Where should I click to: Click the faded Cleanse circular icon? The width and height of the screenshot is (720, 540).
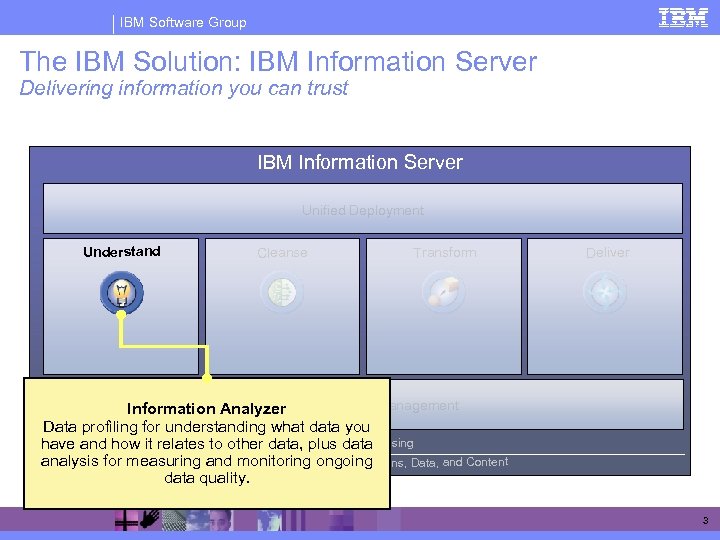tap(282, 292)
